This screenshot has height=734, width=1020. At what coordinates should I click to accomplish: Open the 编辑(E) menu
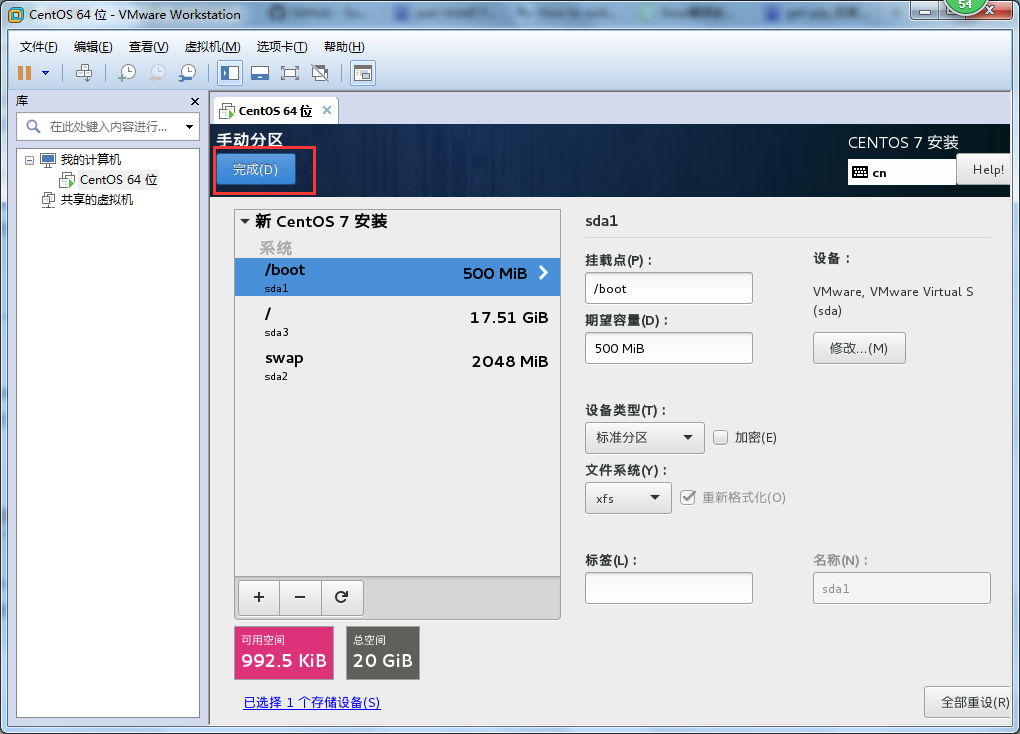93,47
